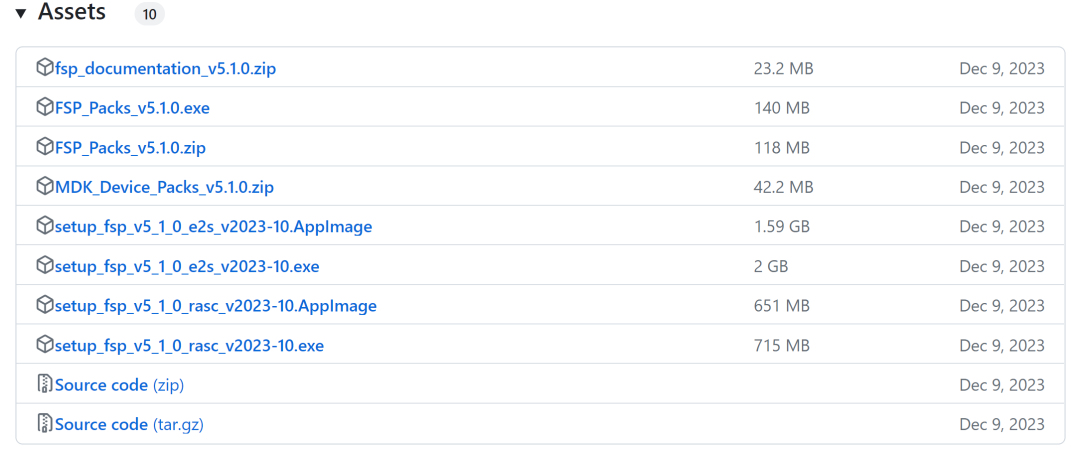Download setup_fsp_v5_1_0_e2s_v2023-10.AppImage

click(213, 227)
